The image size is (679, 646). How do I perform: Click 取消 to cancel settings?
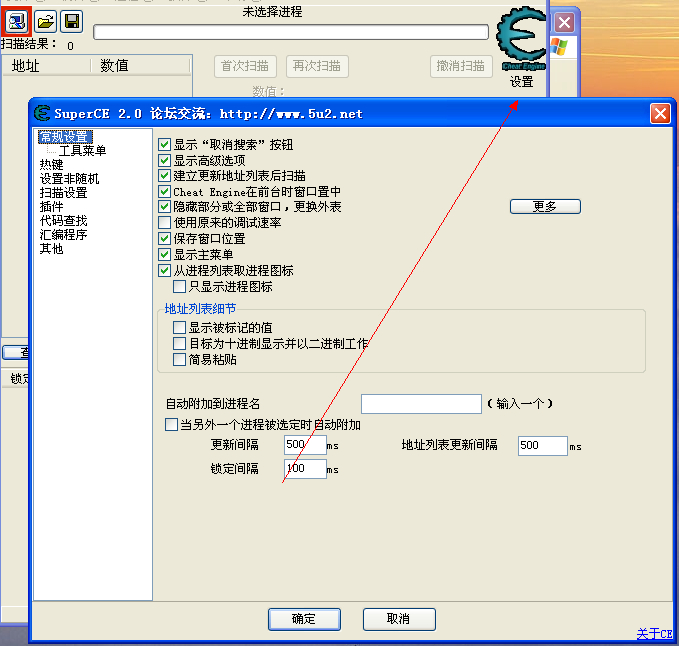[x=399, y=619]
